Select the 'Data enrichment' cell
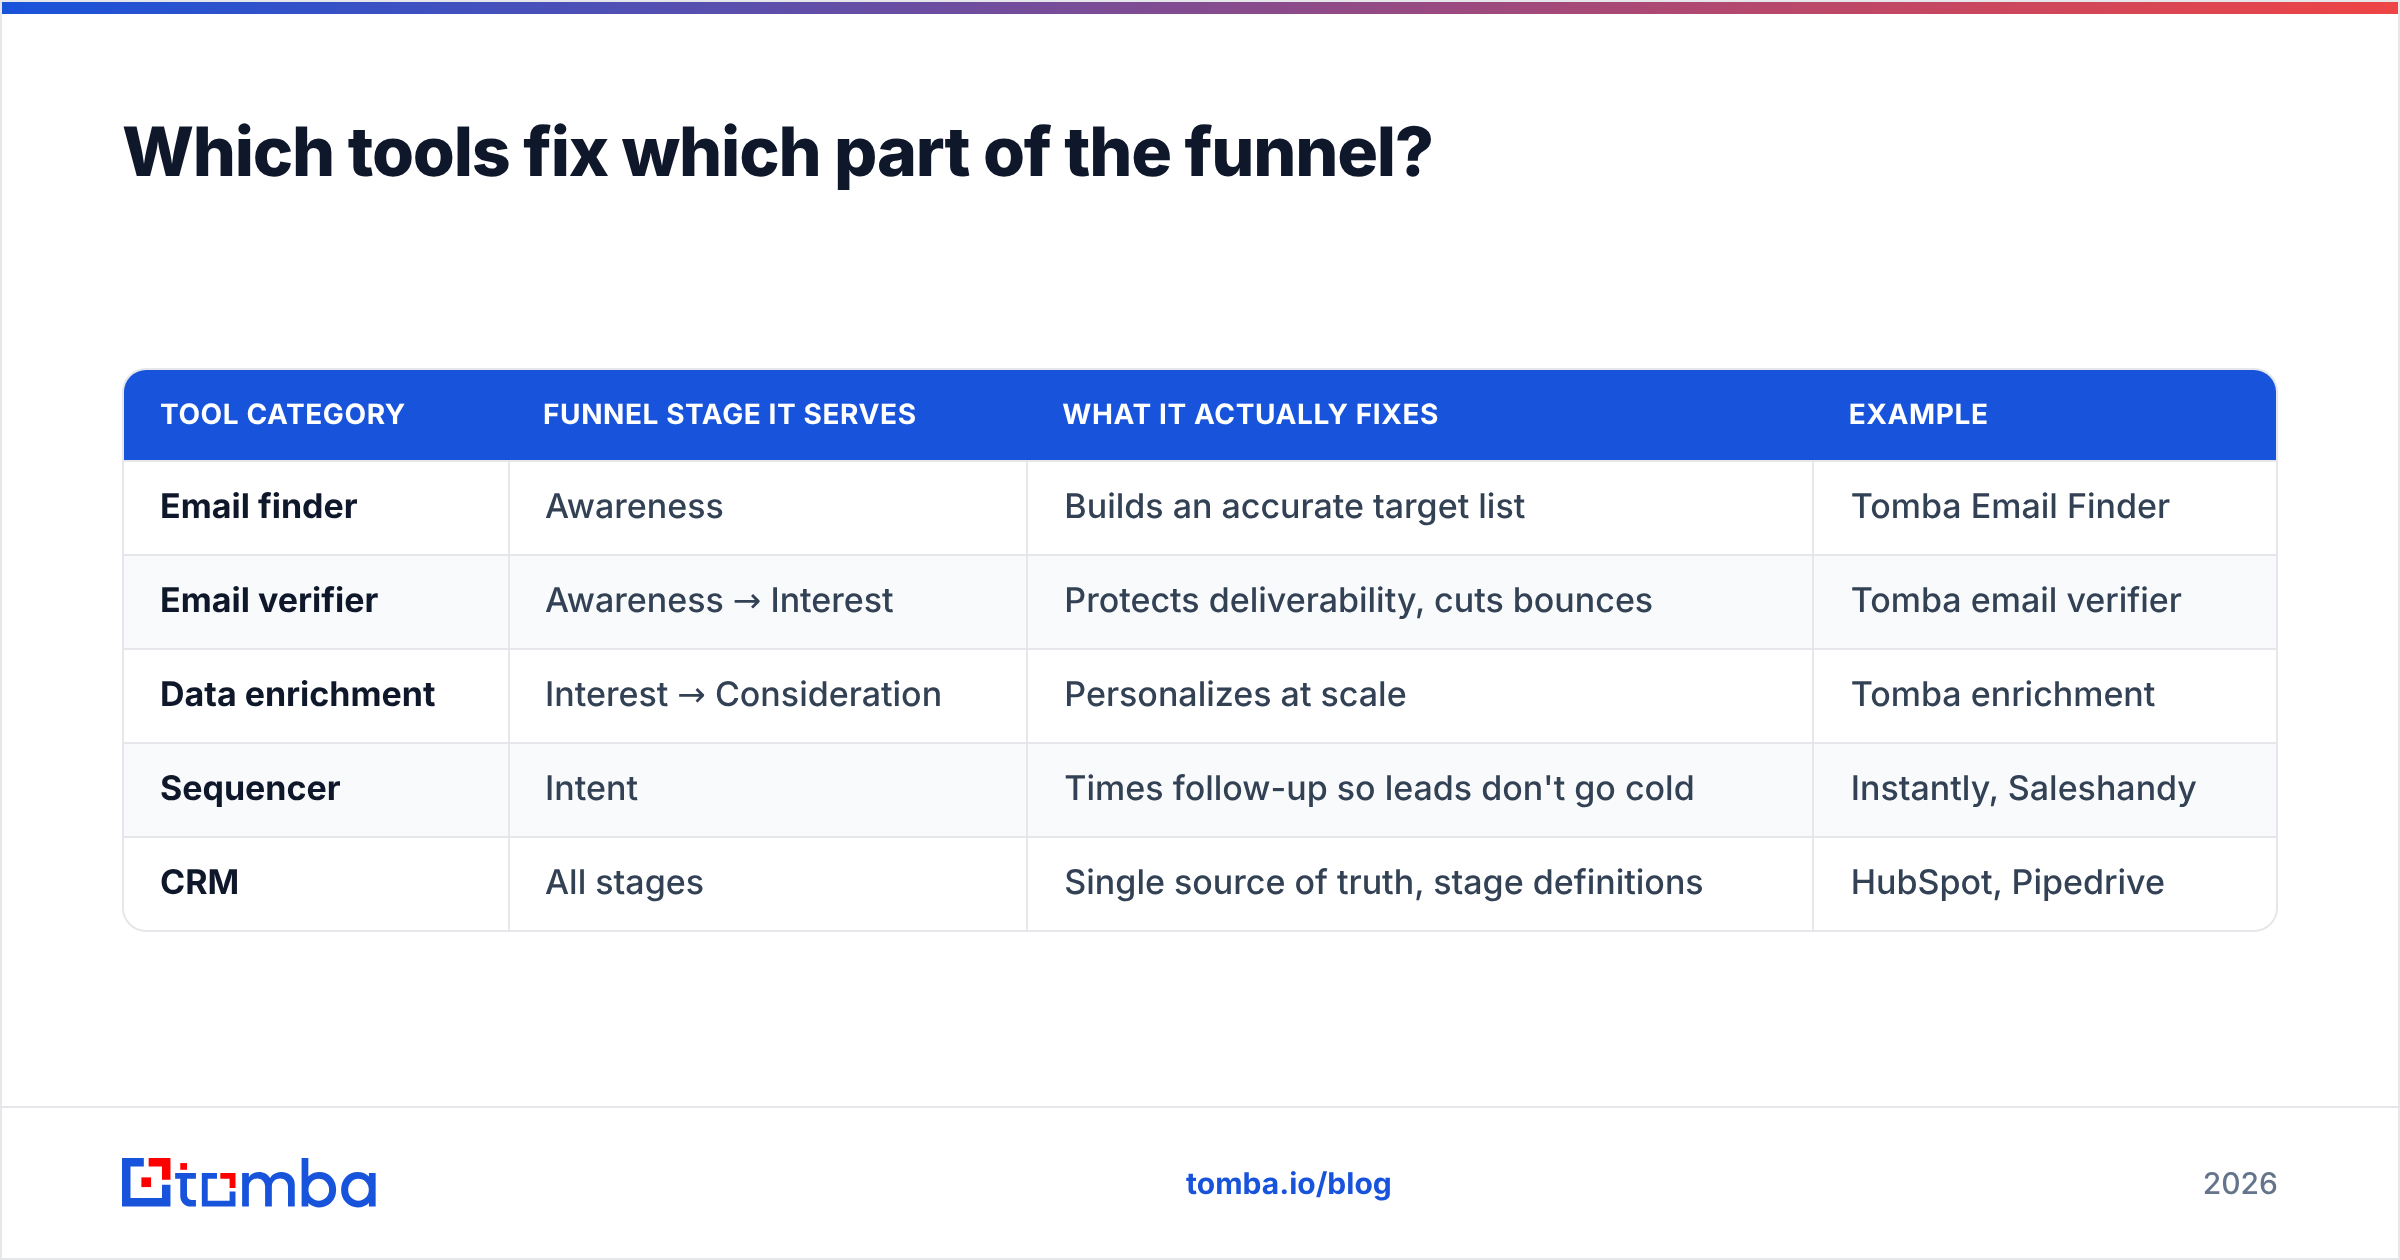2400x1260 pixels. click(316, 695)
